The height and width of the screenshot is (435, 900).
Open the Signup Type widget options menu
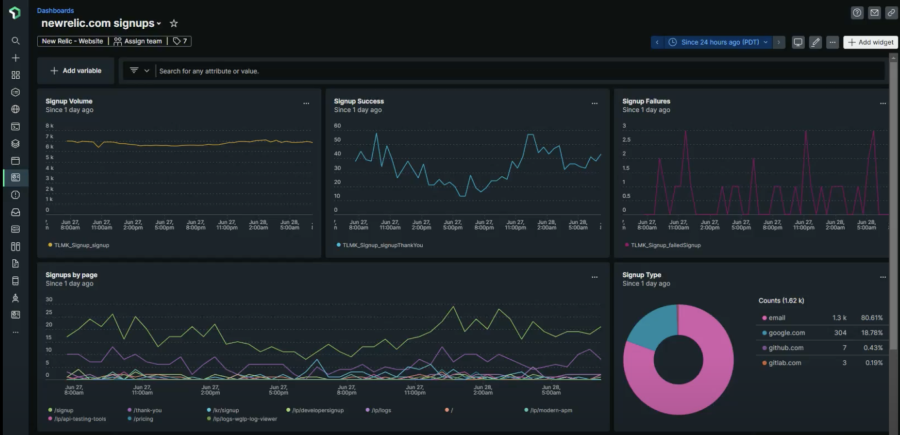click(x=882, y=275)
